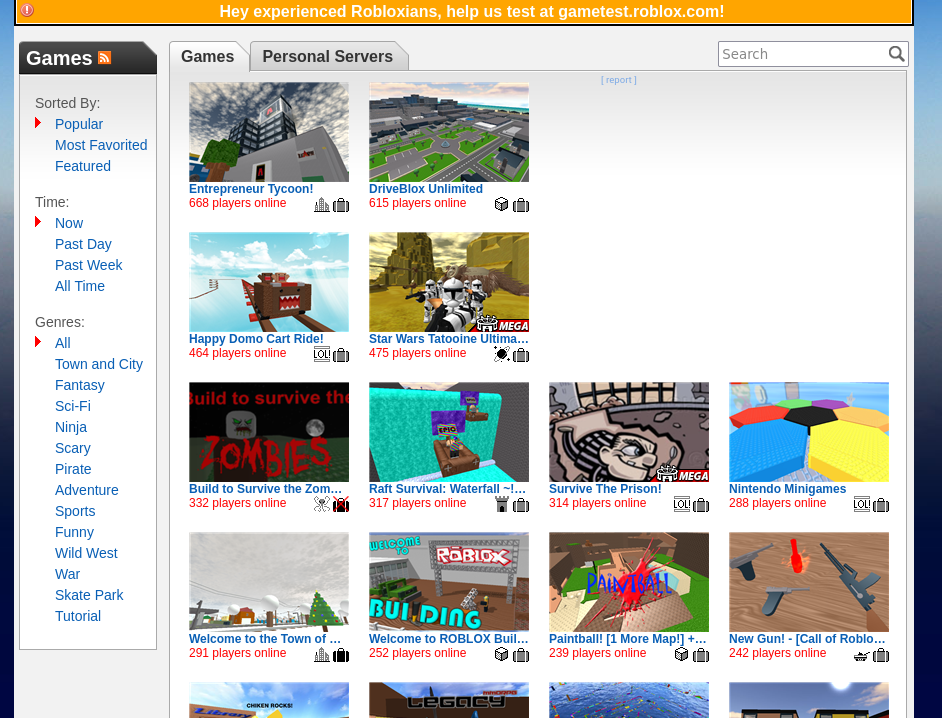Switch to the Personal Servers tab
Screen dimensions: 942x718
pyautogui.click(x=327, y=56)
